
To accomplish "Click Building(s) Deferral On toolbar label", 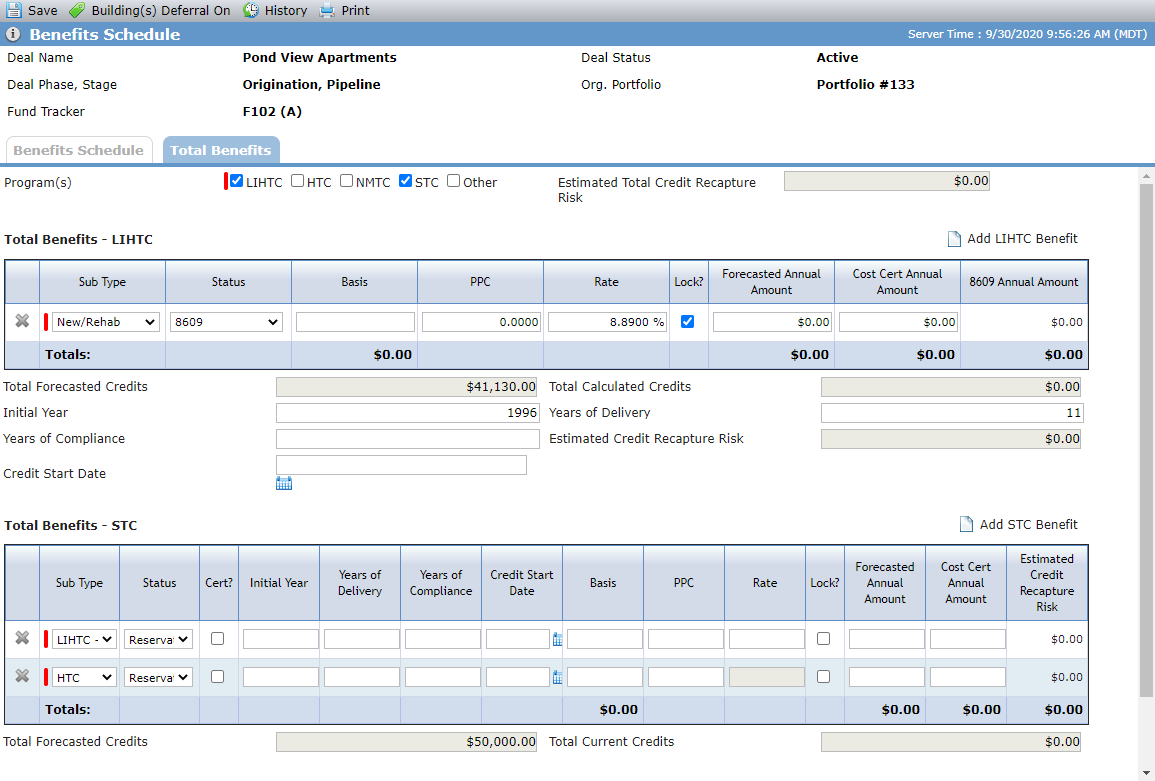I will pyautogui.click(x=161, y=10).
